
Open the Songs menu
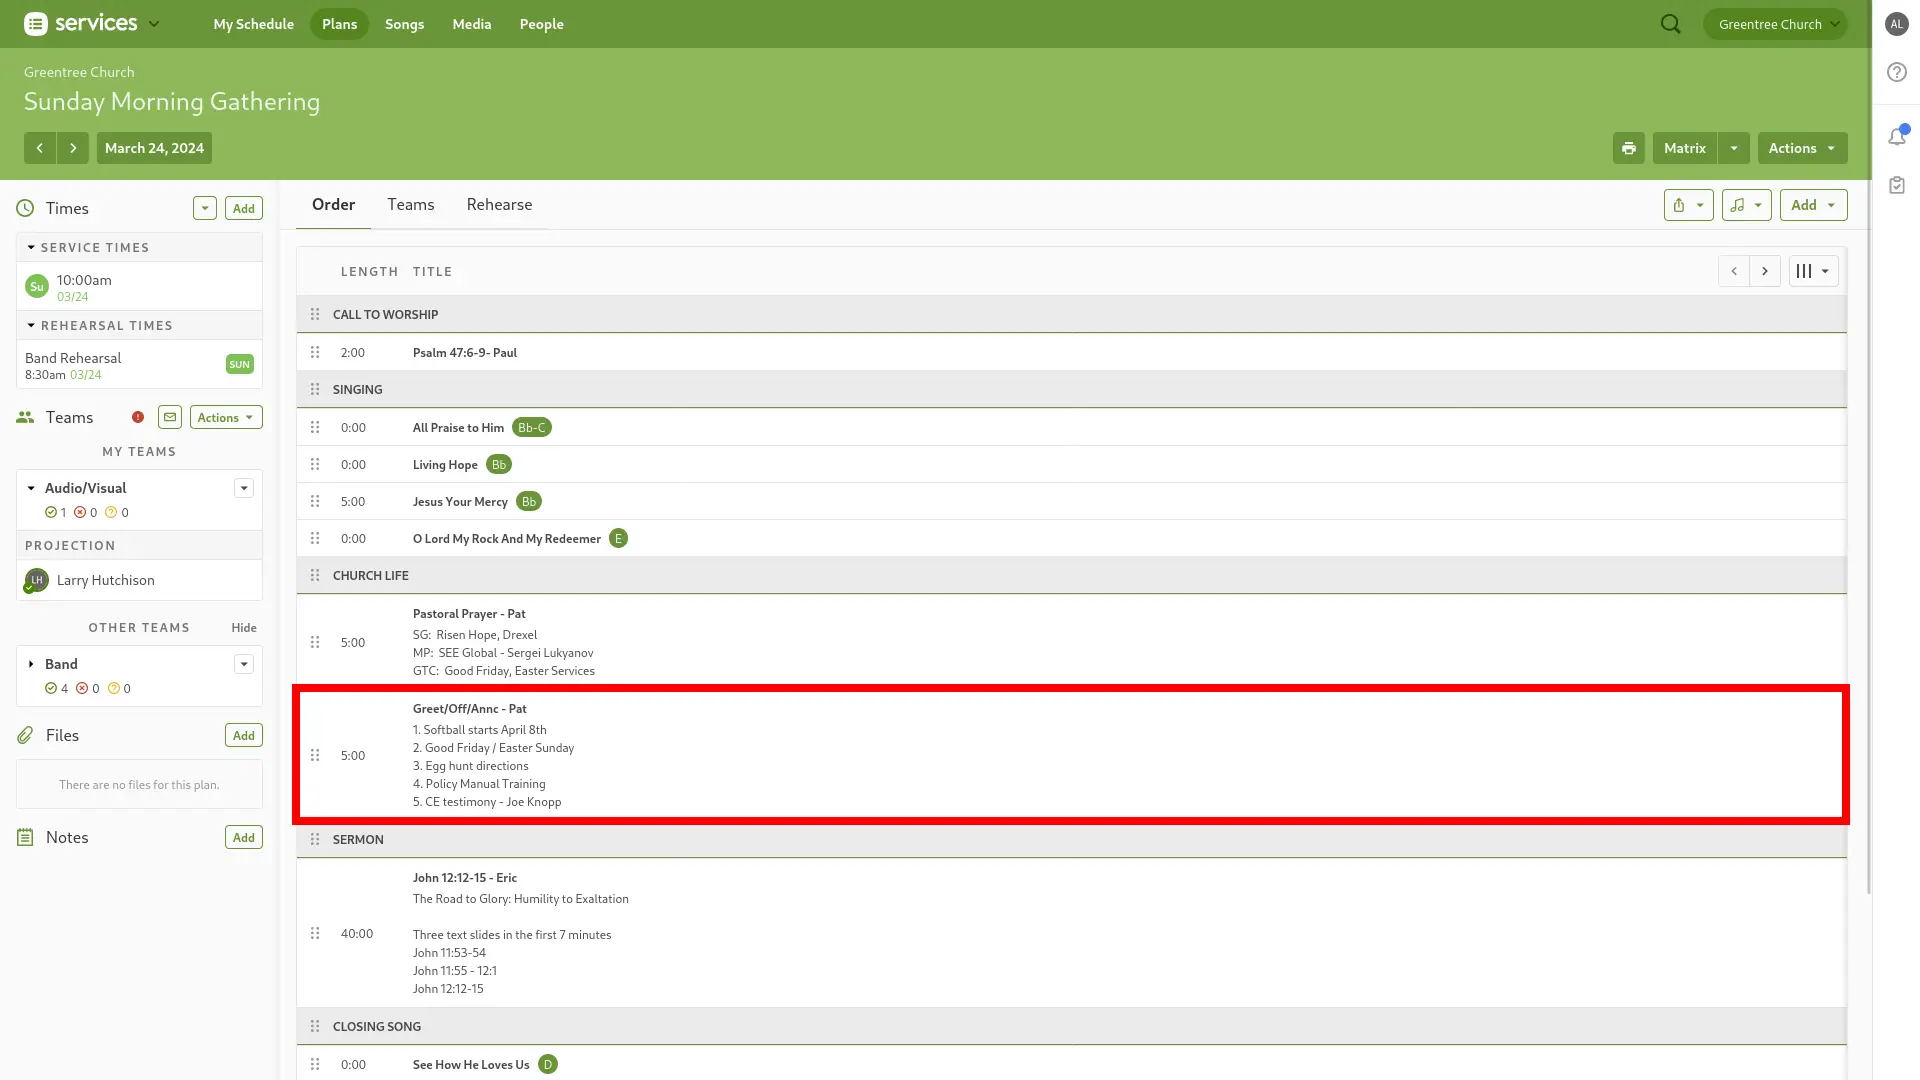pyautogui.click(x=404, y=24)
